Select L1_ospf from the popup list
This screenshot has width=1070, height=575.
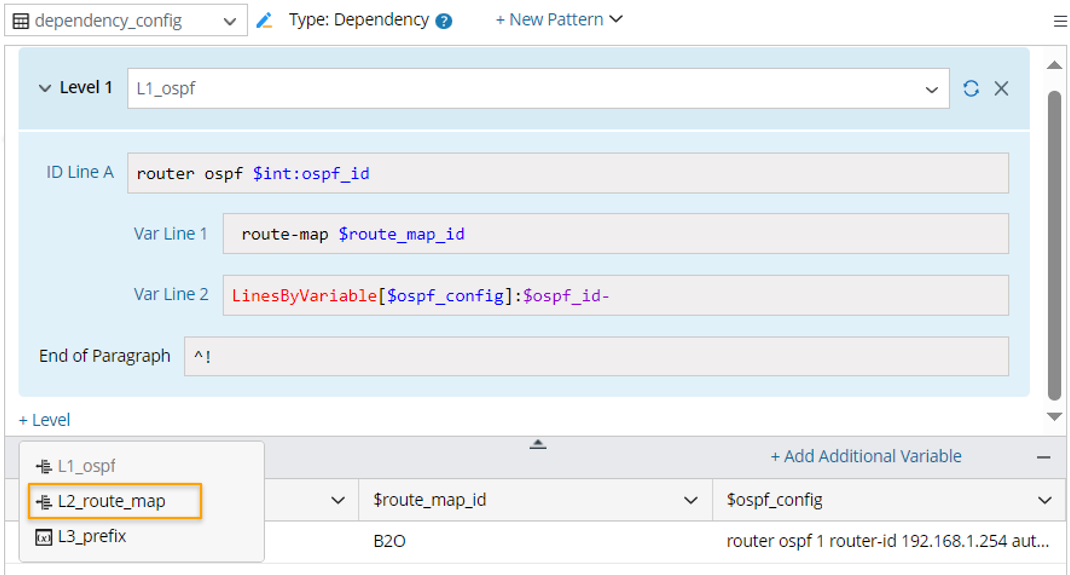[86, 466]
